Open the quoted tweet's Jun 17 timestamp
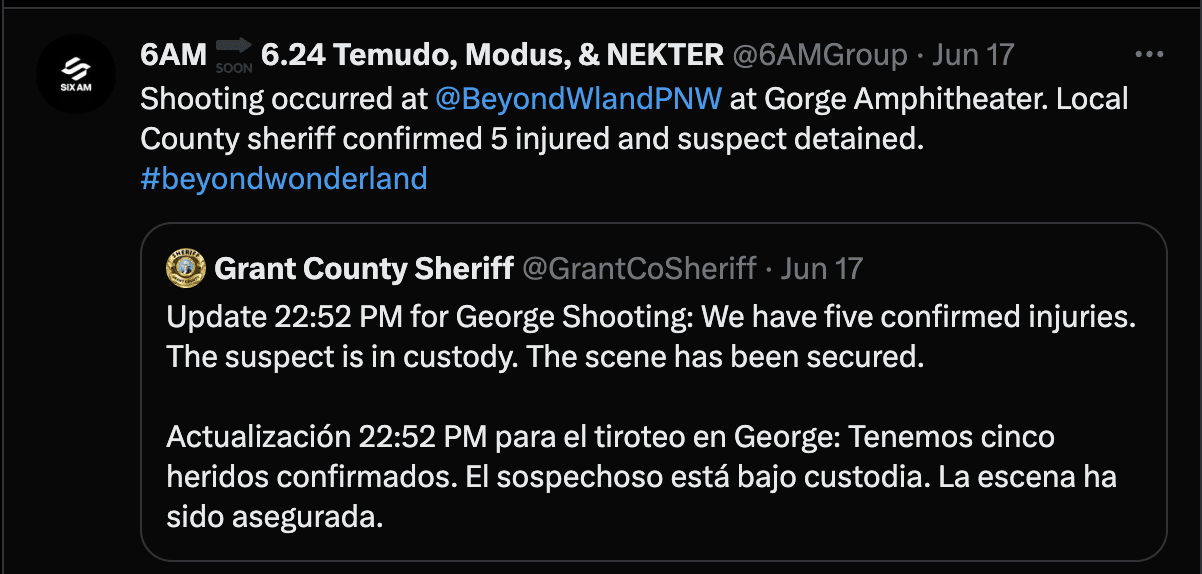Viewport: 1202px width, 574px height. (x=821, y=268)
